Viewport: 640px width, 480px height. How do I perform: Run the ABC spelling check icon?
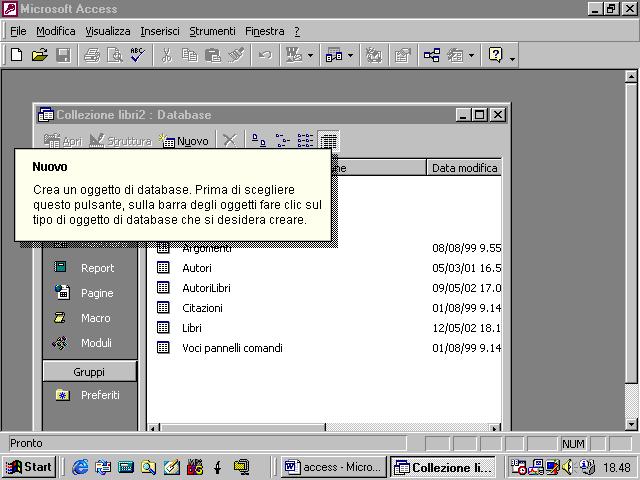(138, 55)
